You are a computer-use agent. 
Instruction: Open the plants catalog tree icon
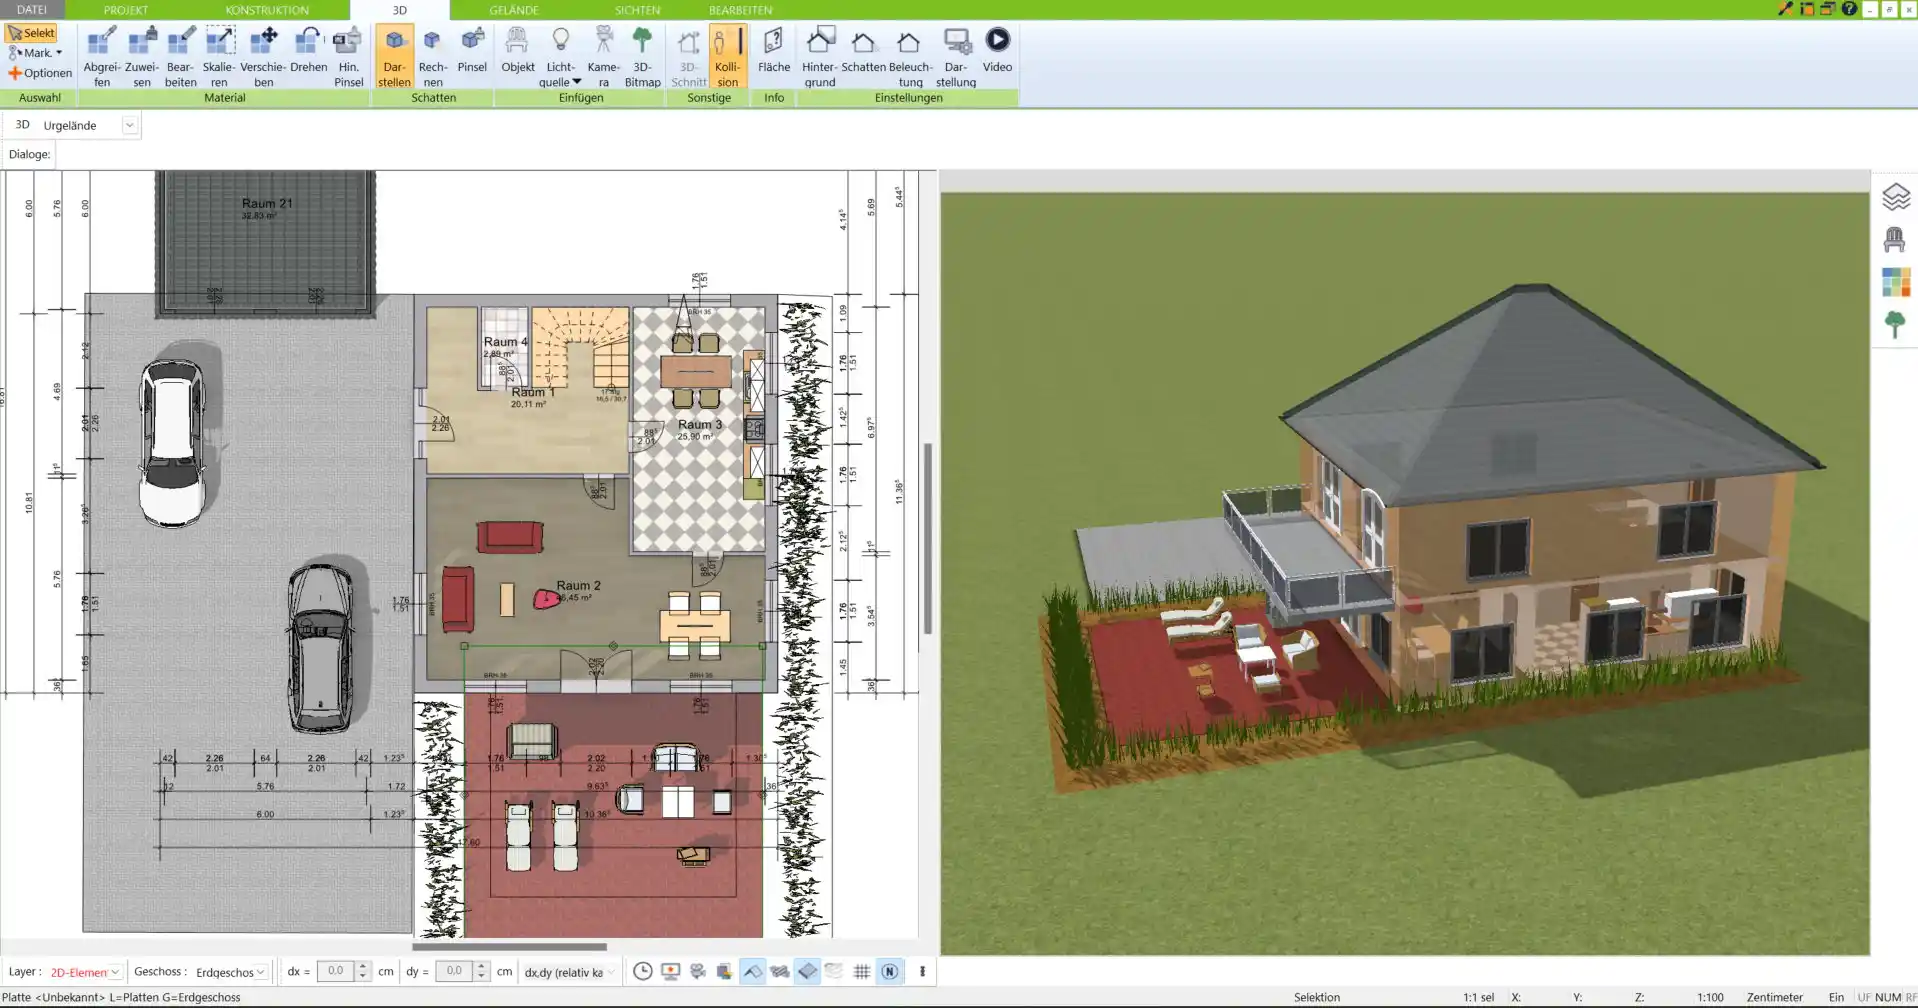pyautogui.click(x=1894, y=325)
